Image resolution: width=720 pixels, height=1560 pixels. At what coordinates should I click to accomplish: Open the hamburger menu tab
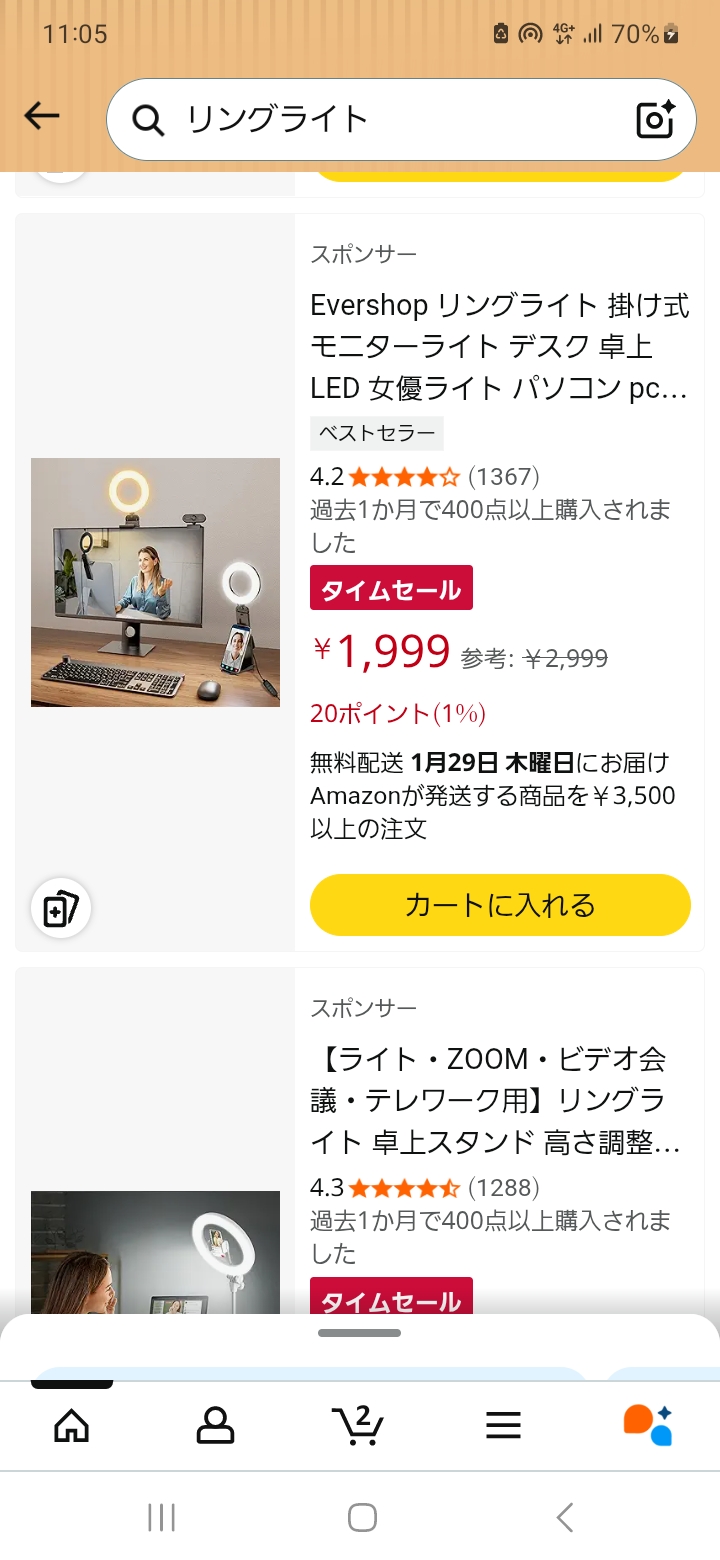(503, 1425)
